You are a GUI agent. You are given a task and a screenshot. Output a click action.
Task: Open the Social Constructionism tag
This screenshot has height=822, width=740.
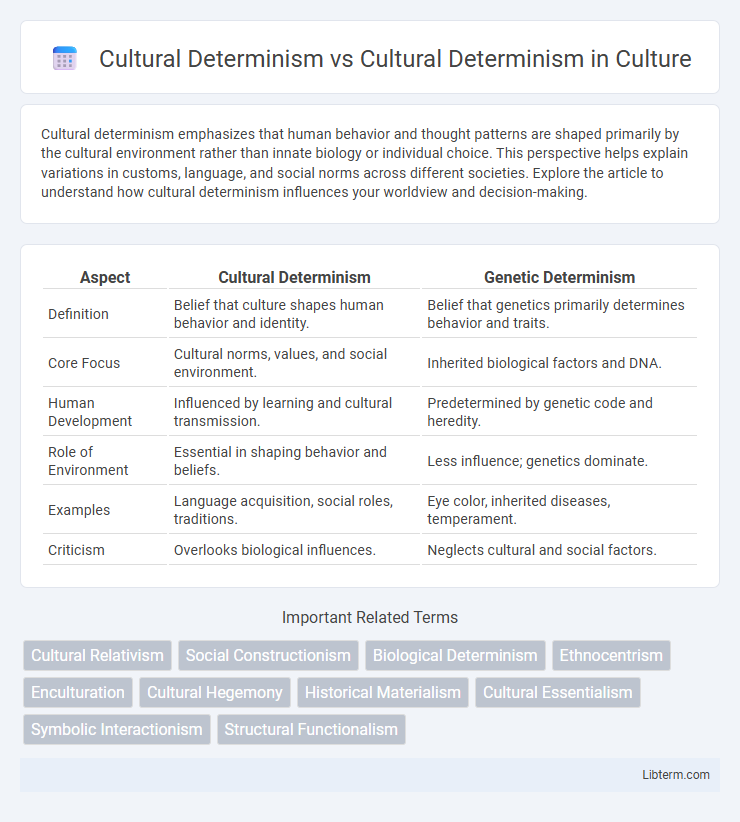pos(268,655)
